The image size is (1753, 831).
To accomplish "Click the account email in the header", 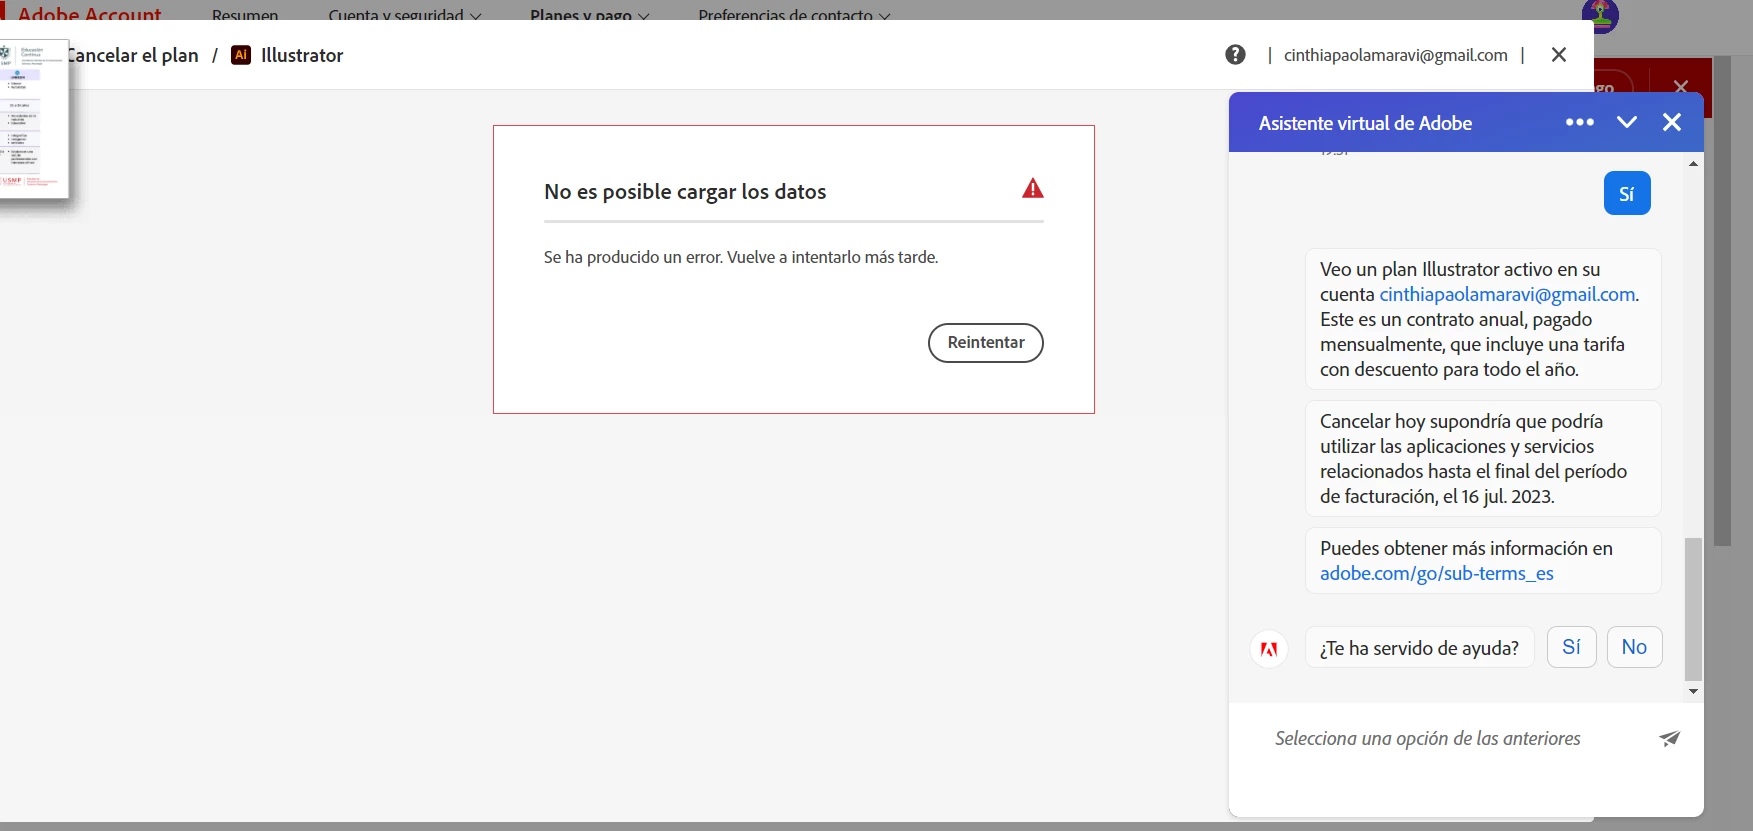I will 1395,55.
